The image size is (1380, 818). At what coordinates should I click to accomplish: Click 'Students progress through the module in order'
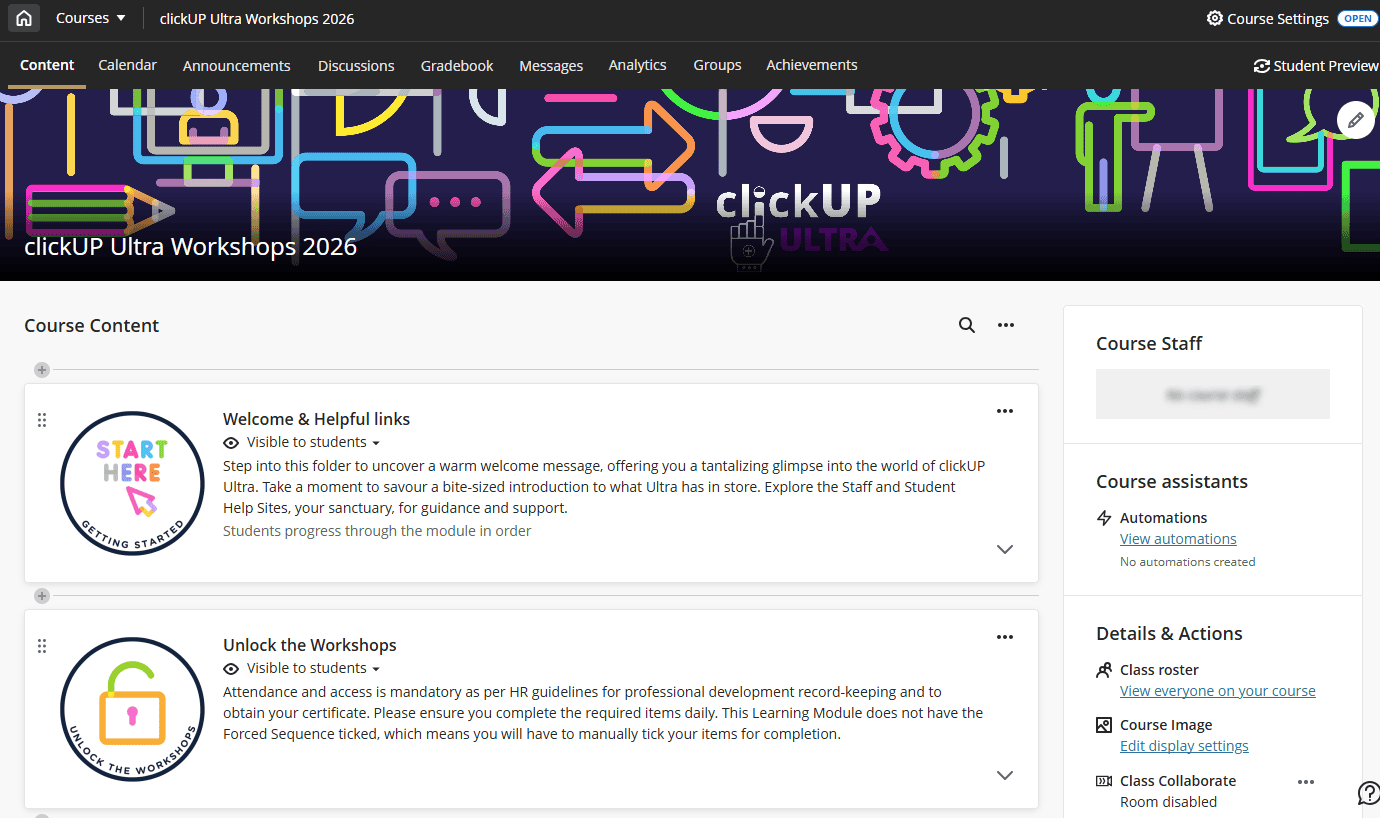pyautogui.click(x=377, y=531)
